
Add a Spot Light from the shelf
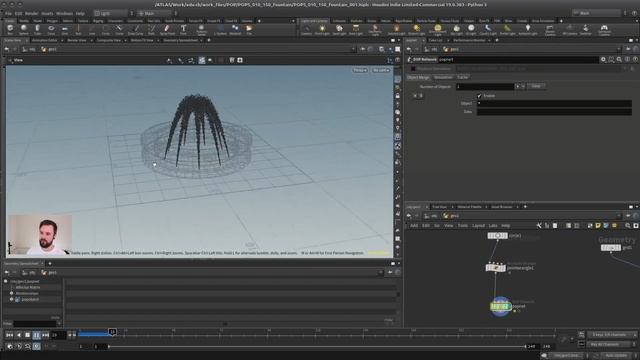point(339,29)
